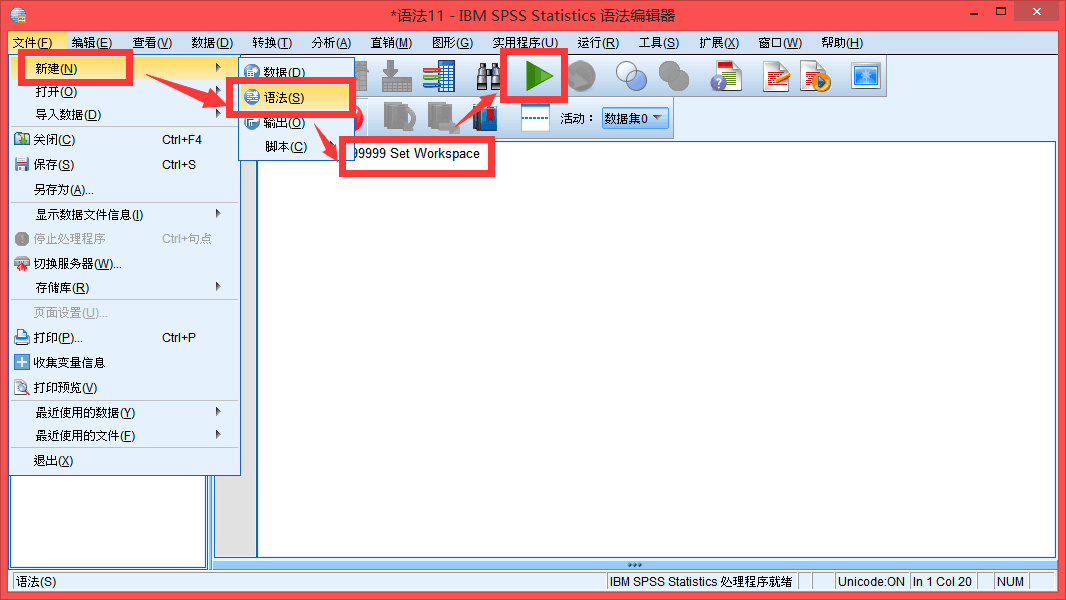The height and width of the screenshot is (600, 1066).
Task: Open the 工具(S) menu
Action: click(x=659, y=43)
